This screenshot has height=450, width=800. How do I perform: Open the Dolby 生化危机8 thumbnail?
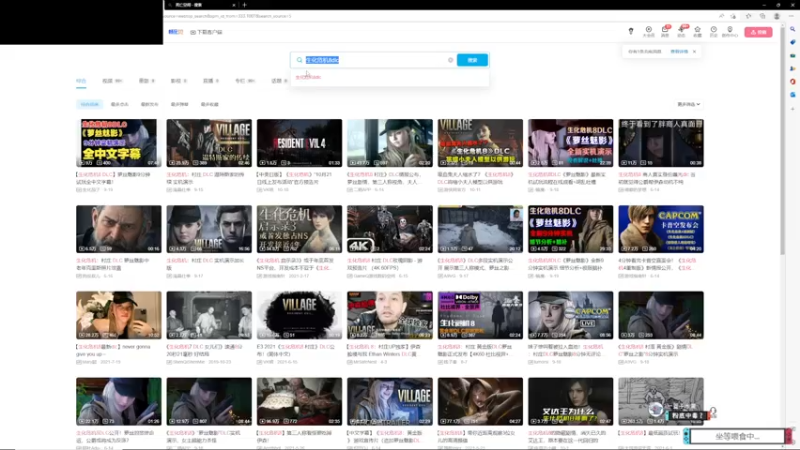point(480,315)
